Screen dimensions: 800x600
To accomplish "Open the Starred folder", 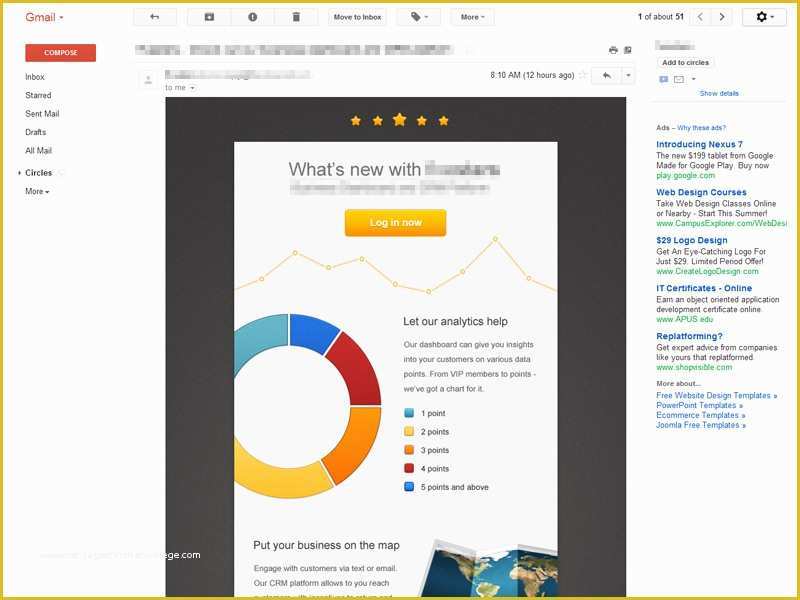I will [38, 95].
